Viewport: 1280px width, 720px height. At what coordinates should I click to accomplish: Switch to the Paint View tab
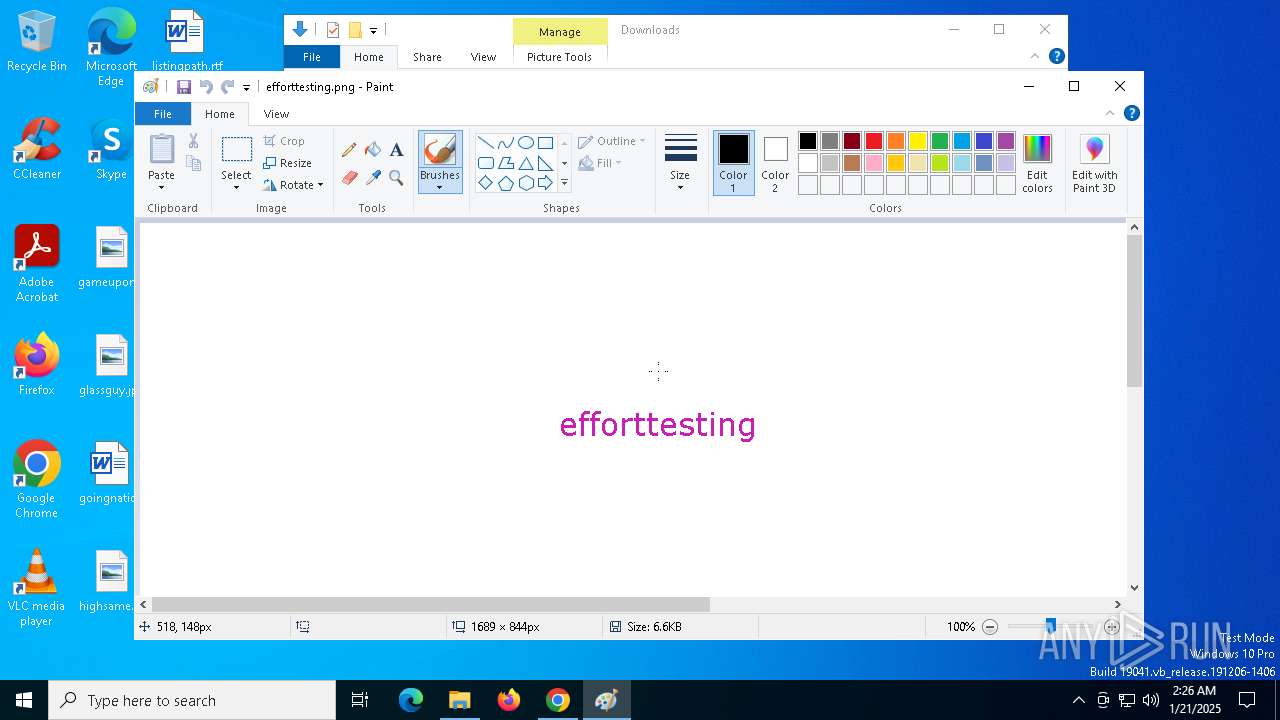(x=276, y=114)
